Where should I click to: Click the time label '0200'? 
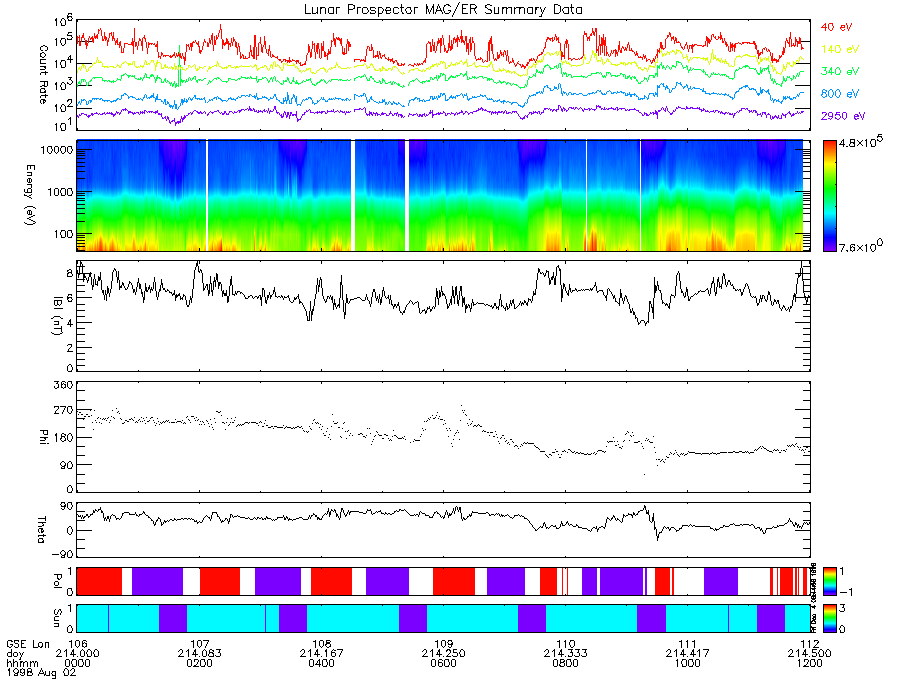pyautogui.click(x=200, y=663)
